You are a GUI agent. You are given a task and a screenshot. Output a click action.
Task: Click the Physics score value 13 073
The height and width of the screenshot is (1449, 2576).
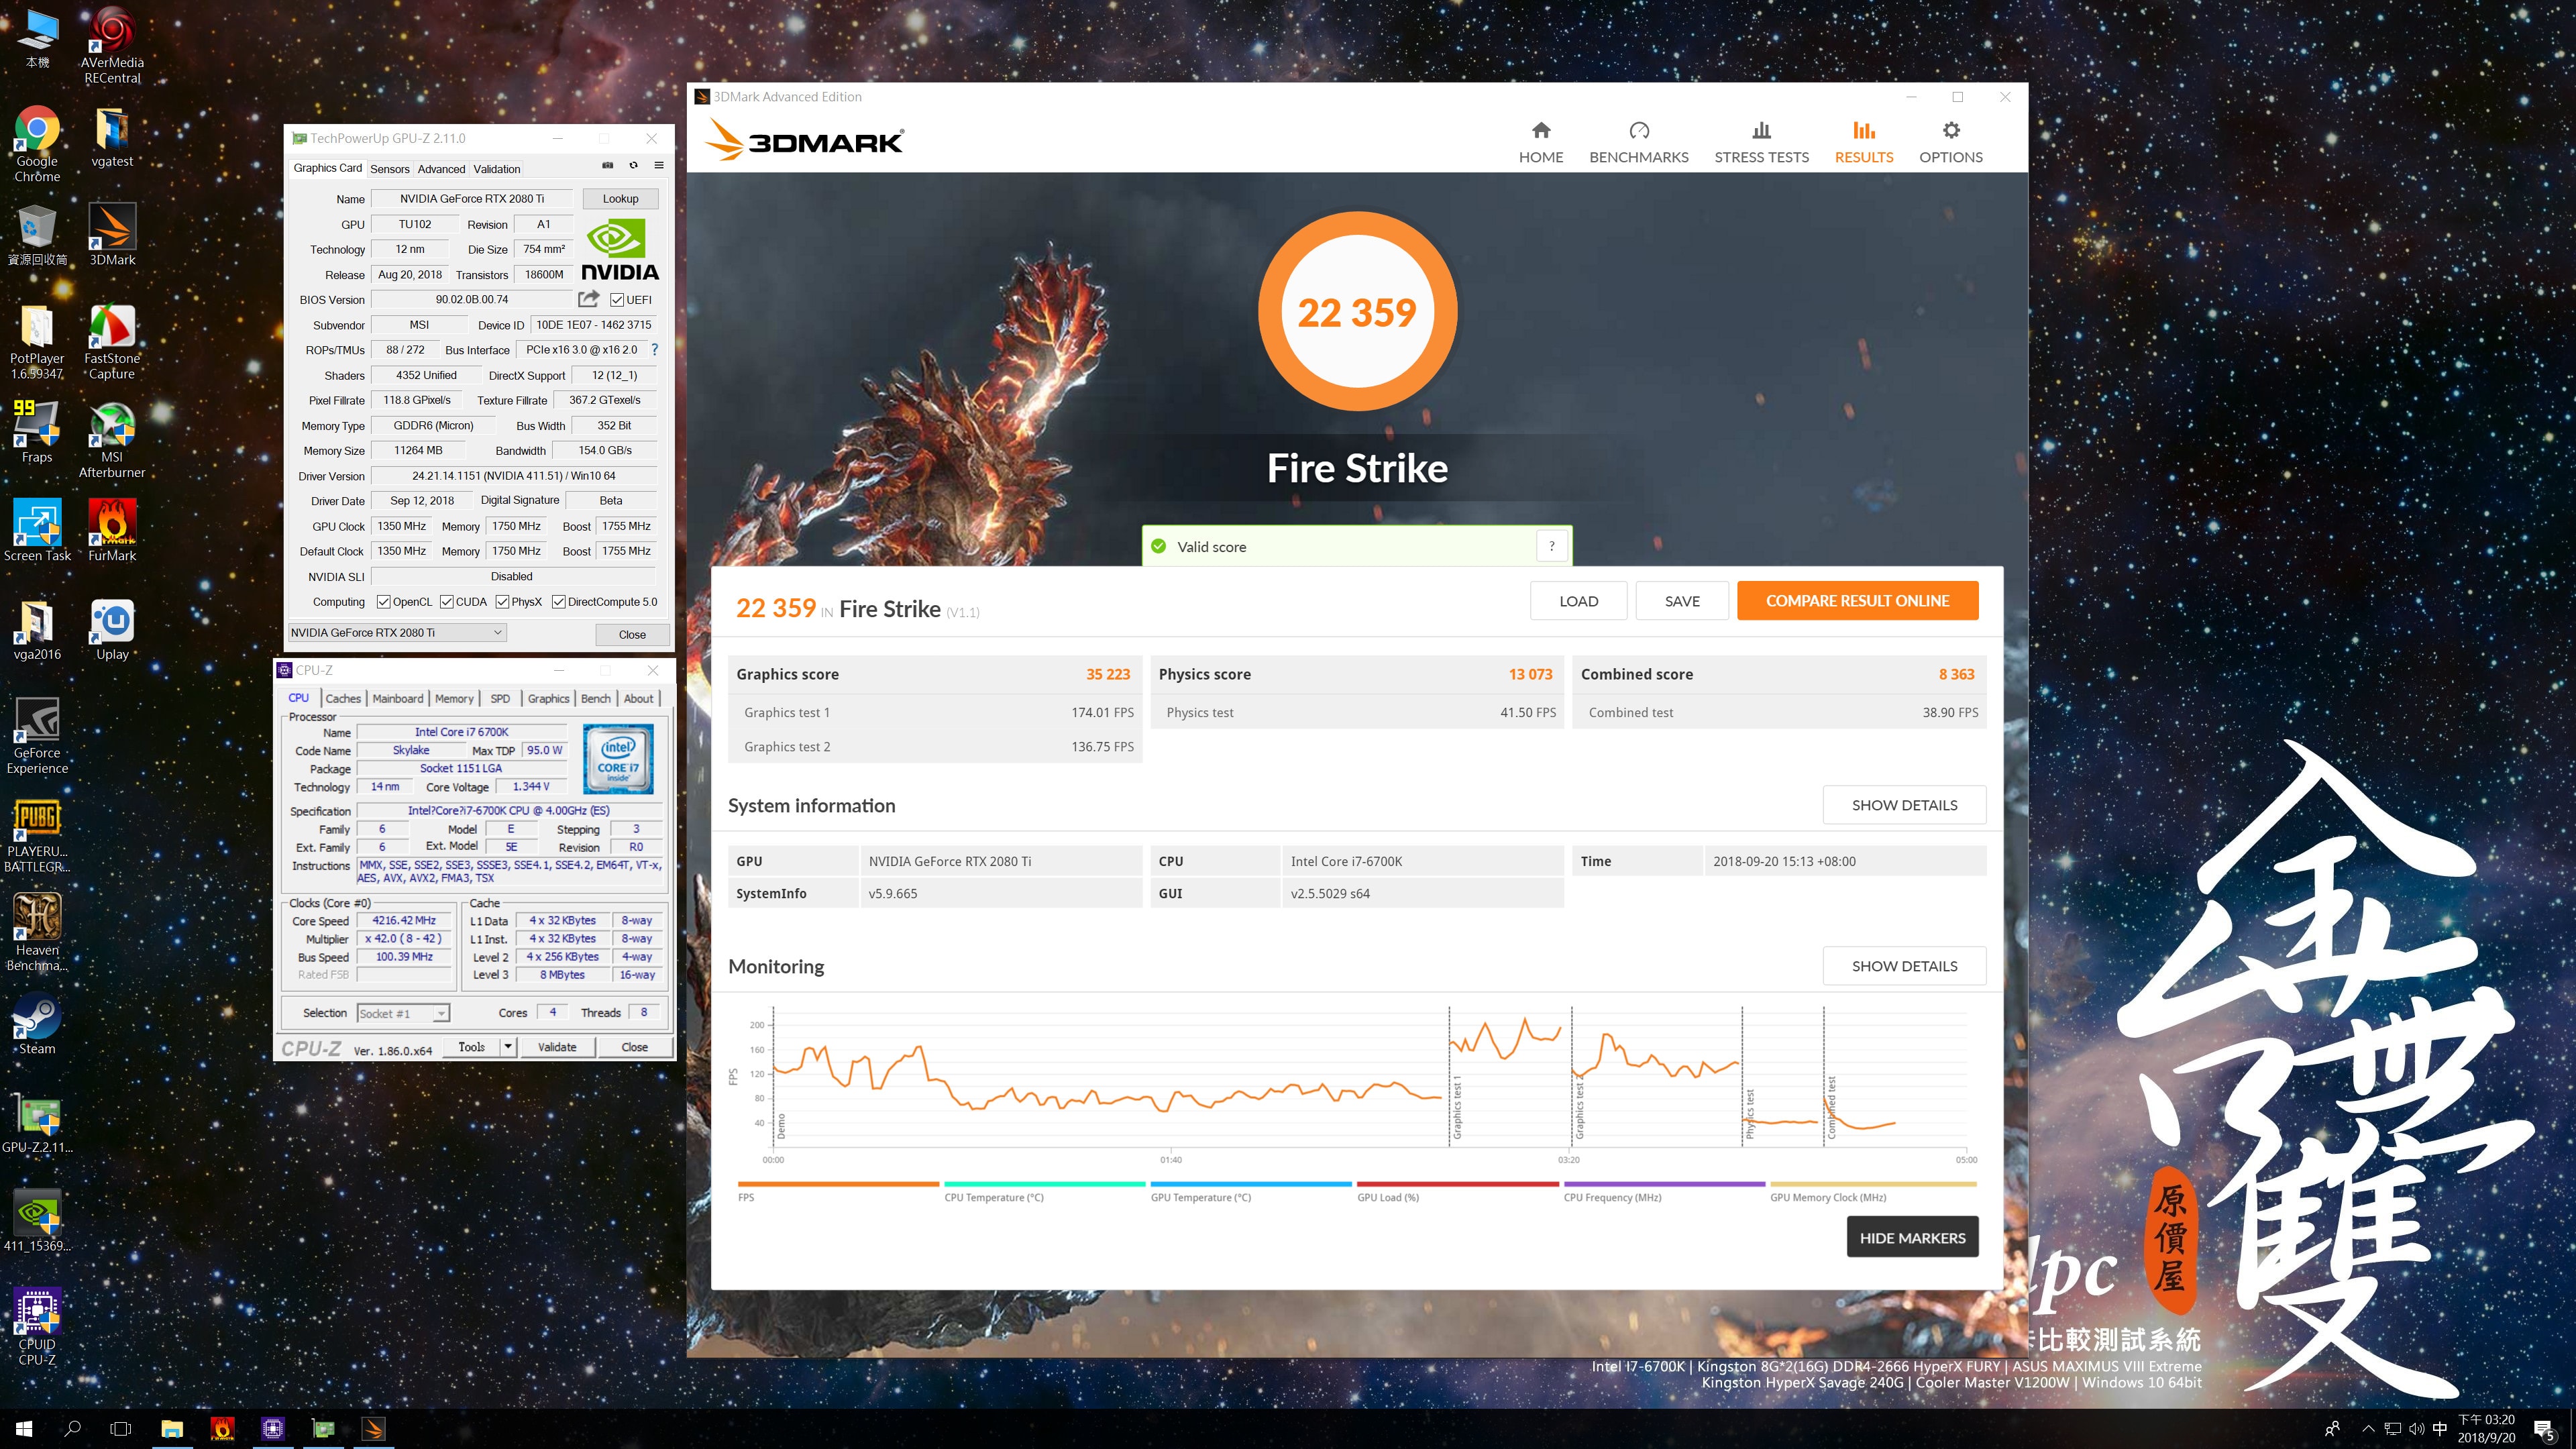pyautogui.click(x=1530, y=674)
